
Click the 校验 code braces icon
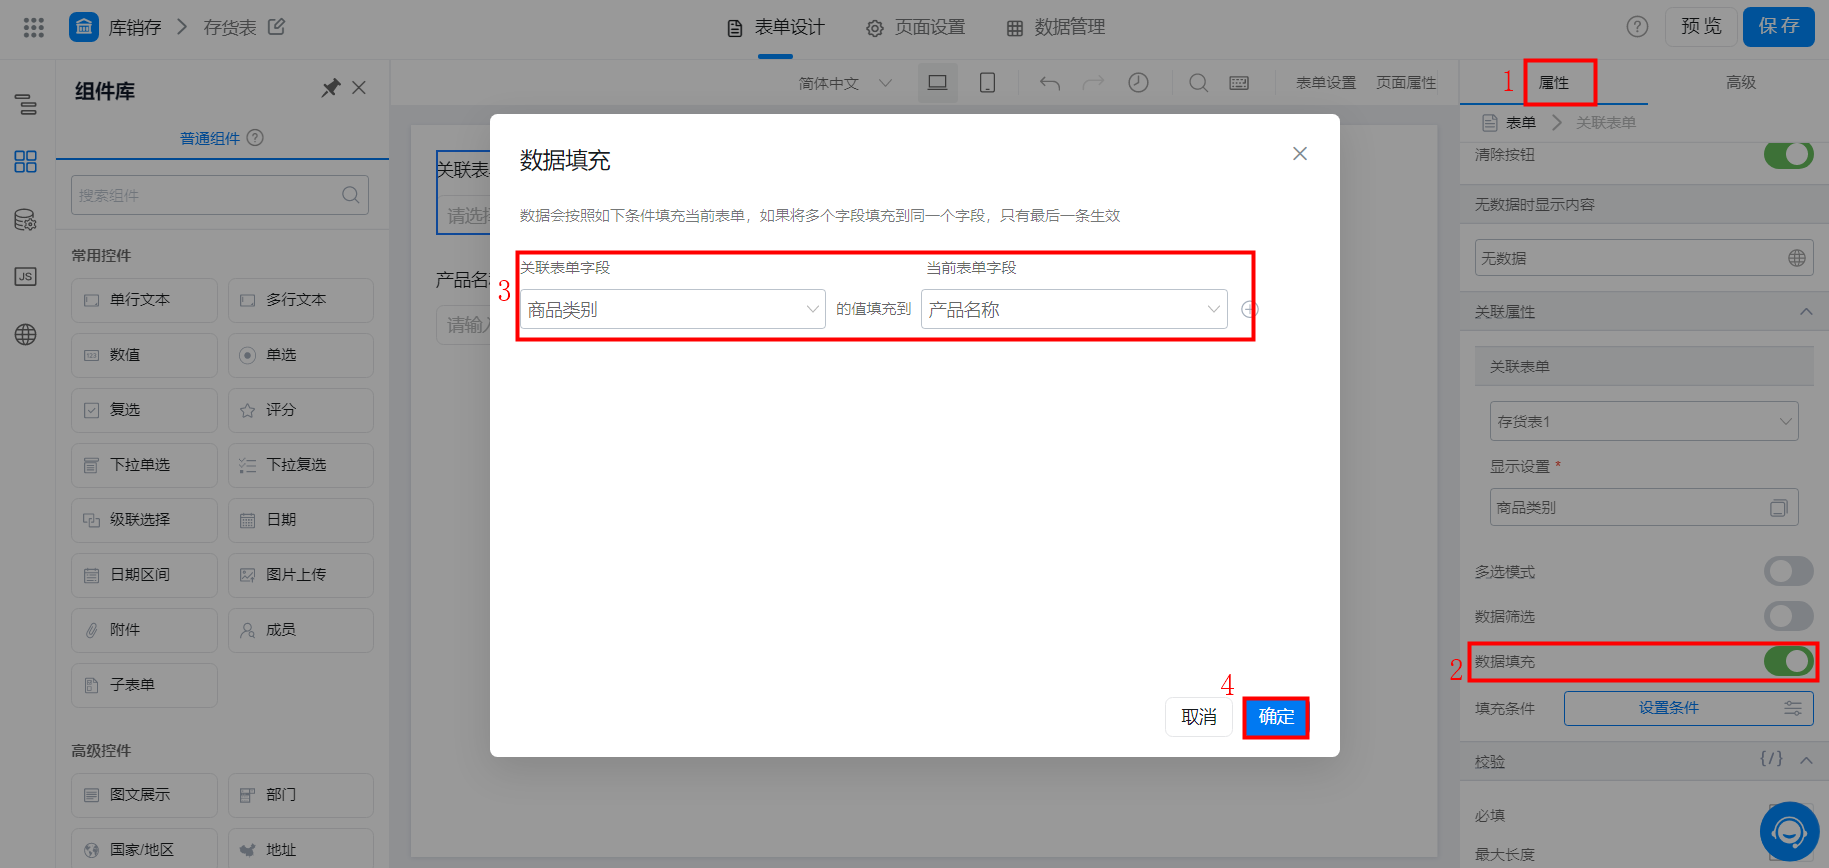(1771, 759)
